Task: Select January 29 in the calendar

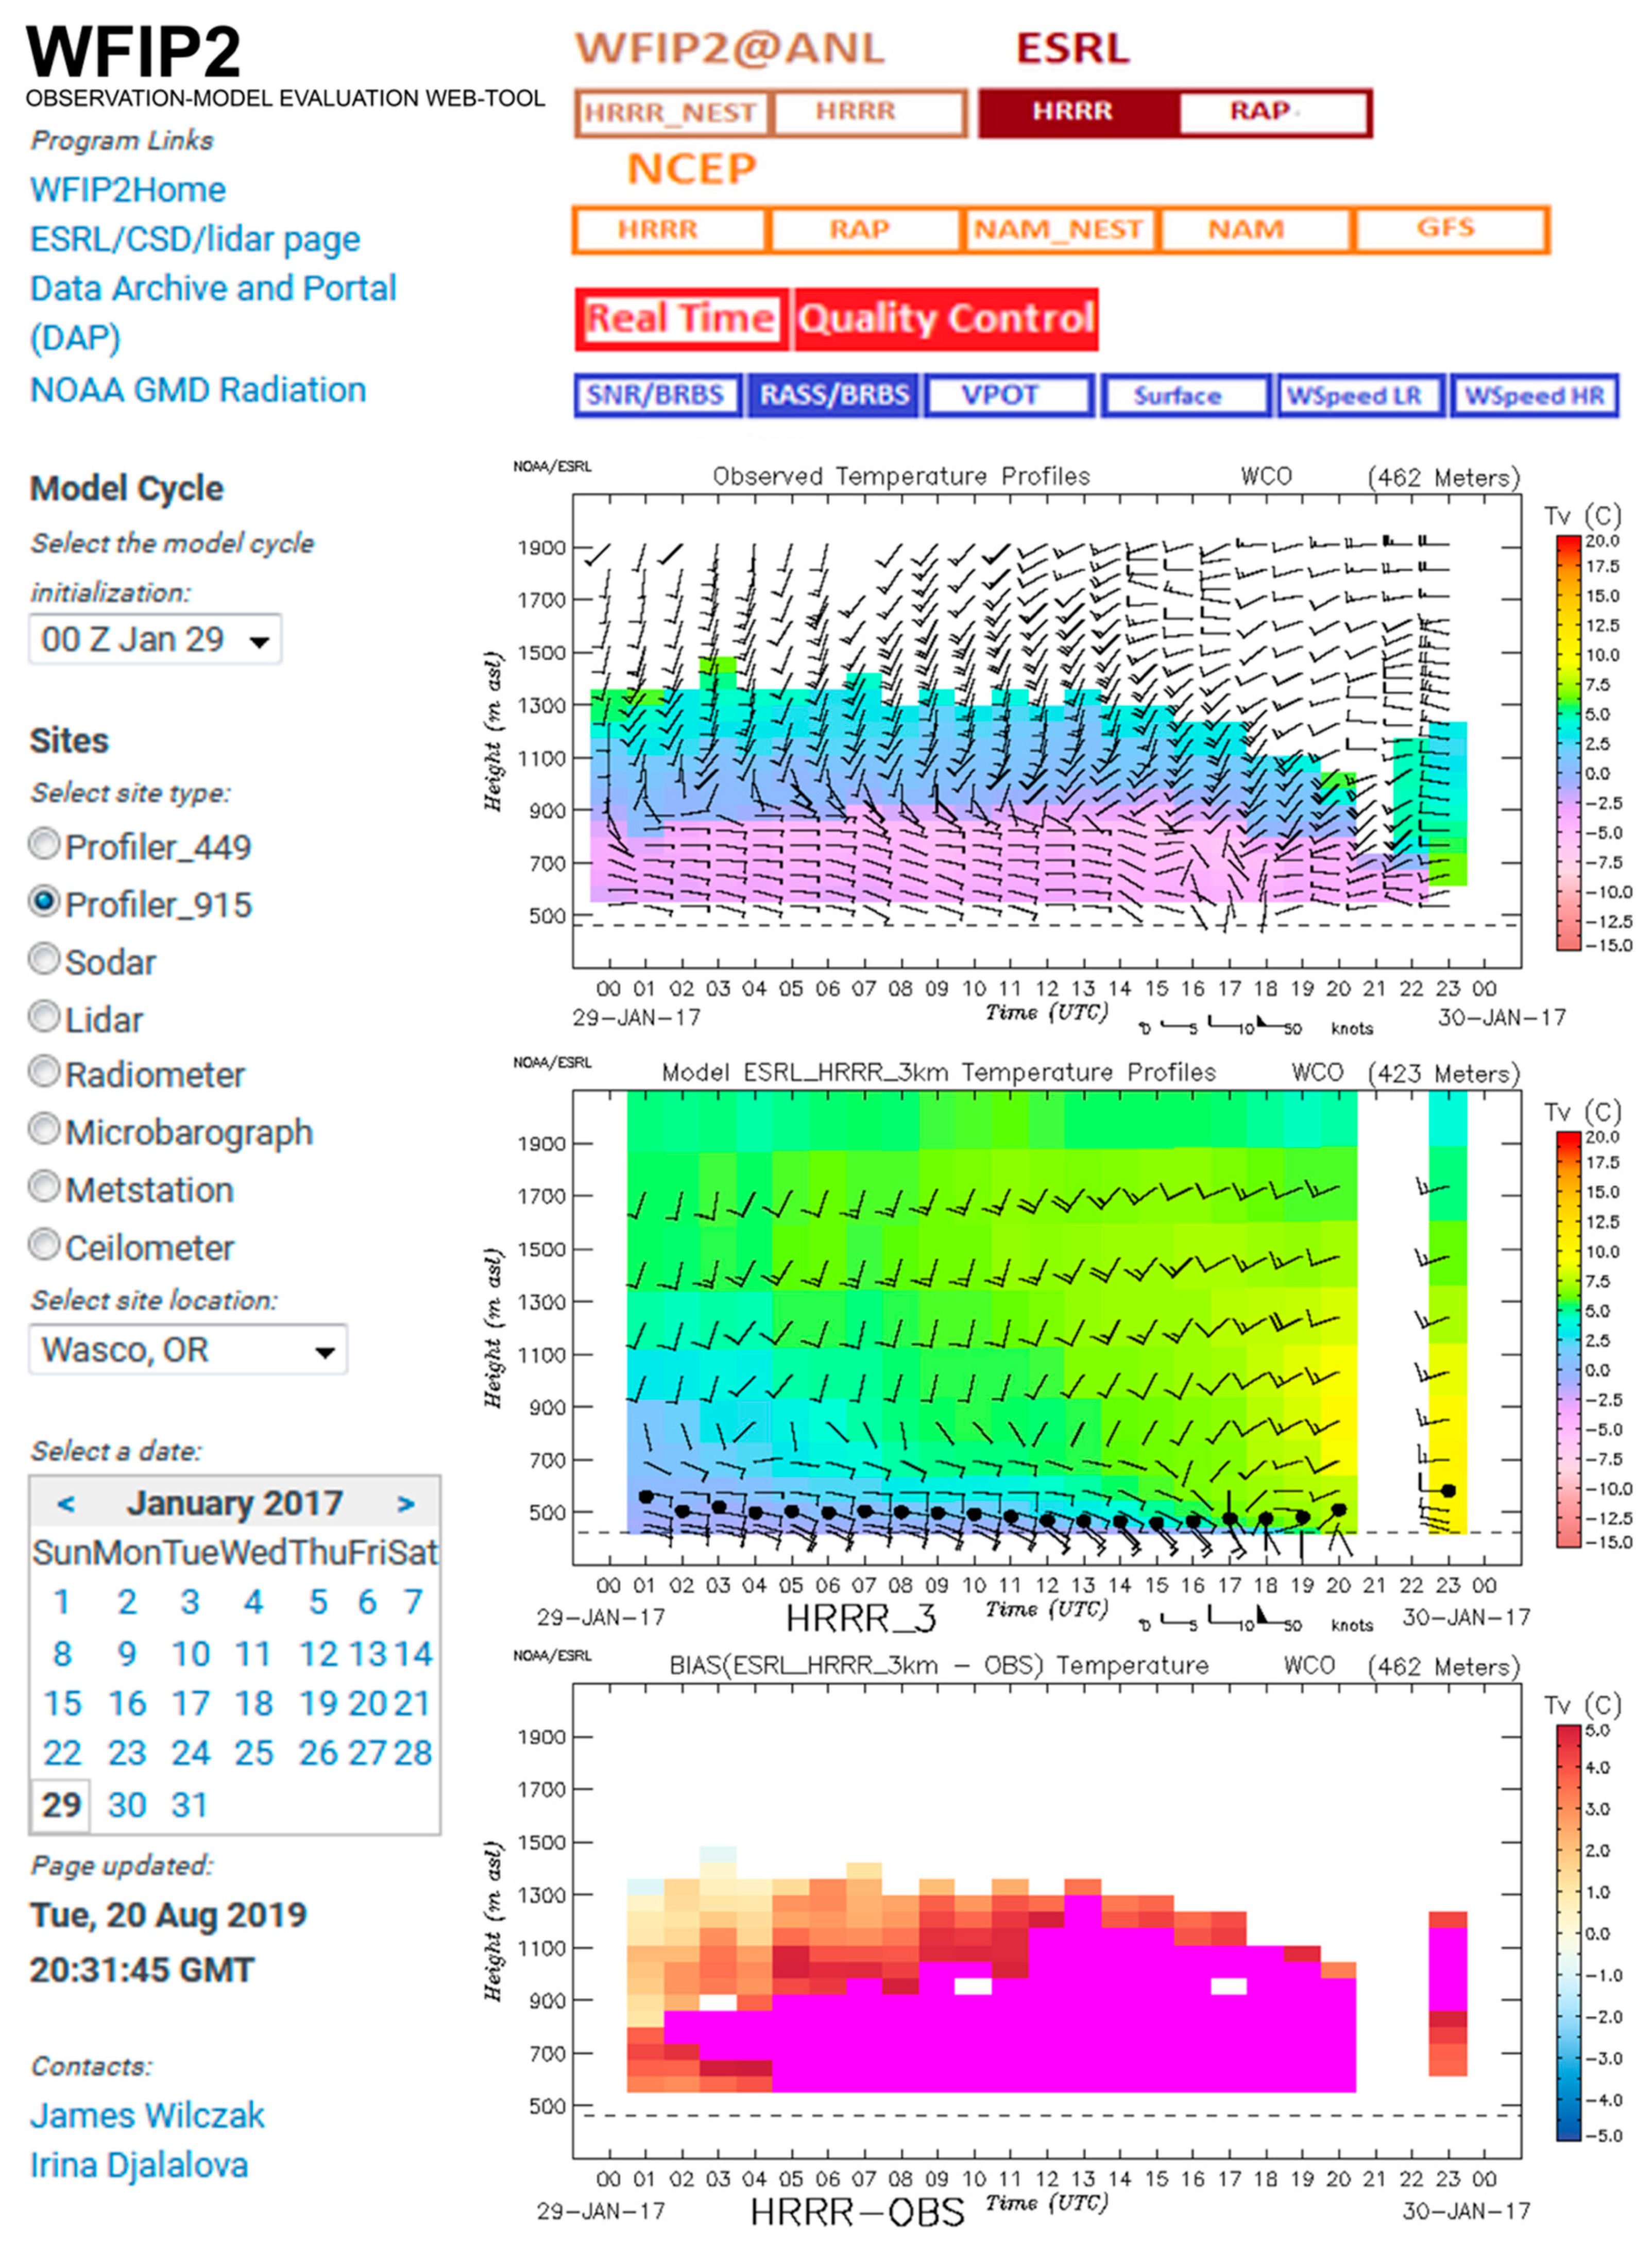Action: 61,1806
